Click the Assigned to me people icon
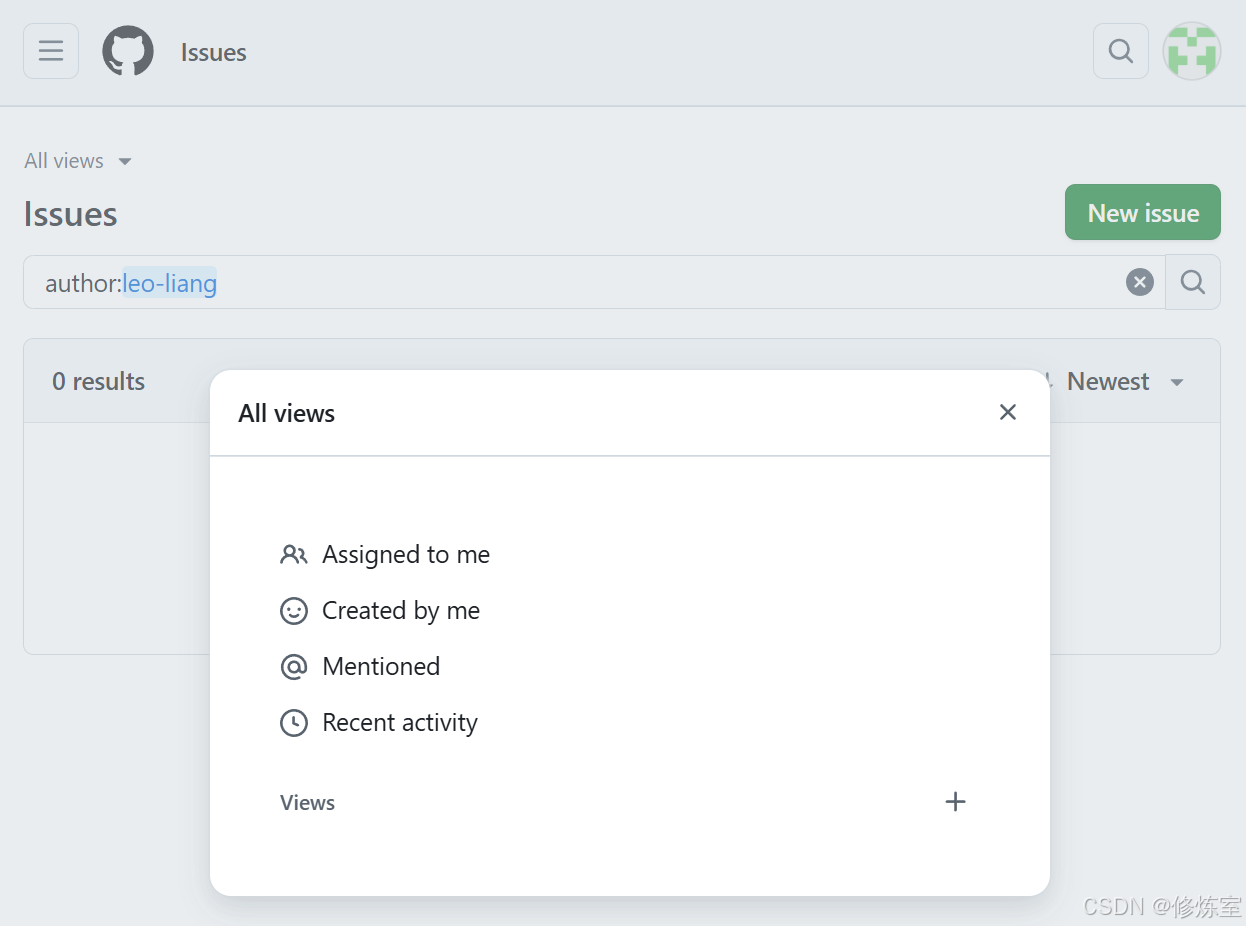The height and width of the screenshot is (926, 1246). 294,555
